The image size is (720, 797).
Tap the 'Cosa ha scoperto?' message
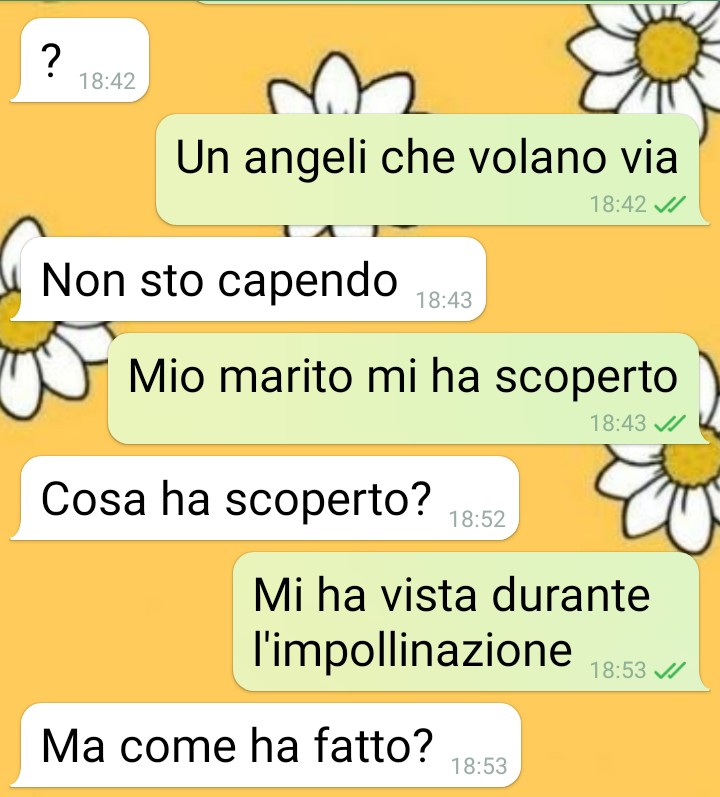[x=265, y=498]
